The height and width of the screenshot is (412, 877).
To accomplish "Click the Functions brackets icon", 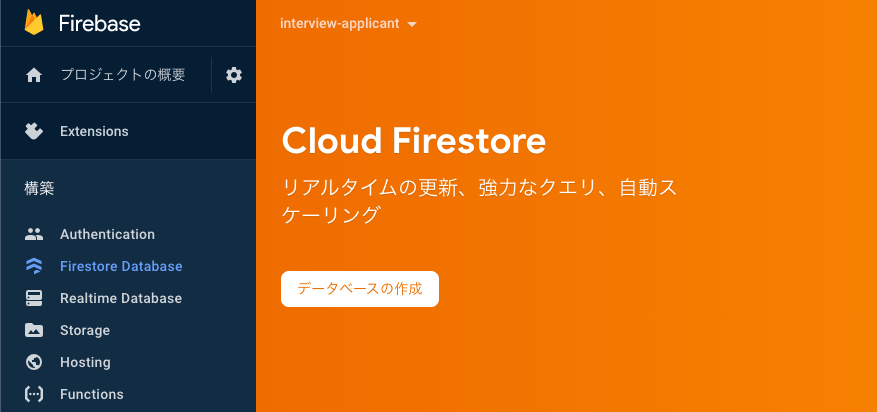I will pos(34,394).
